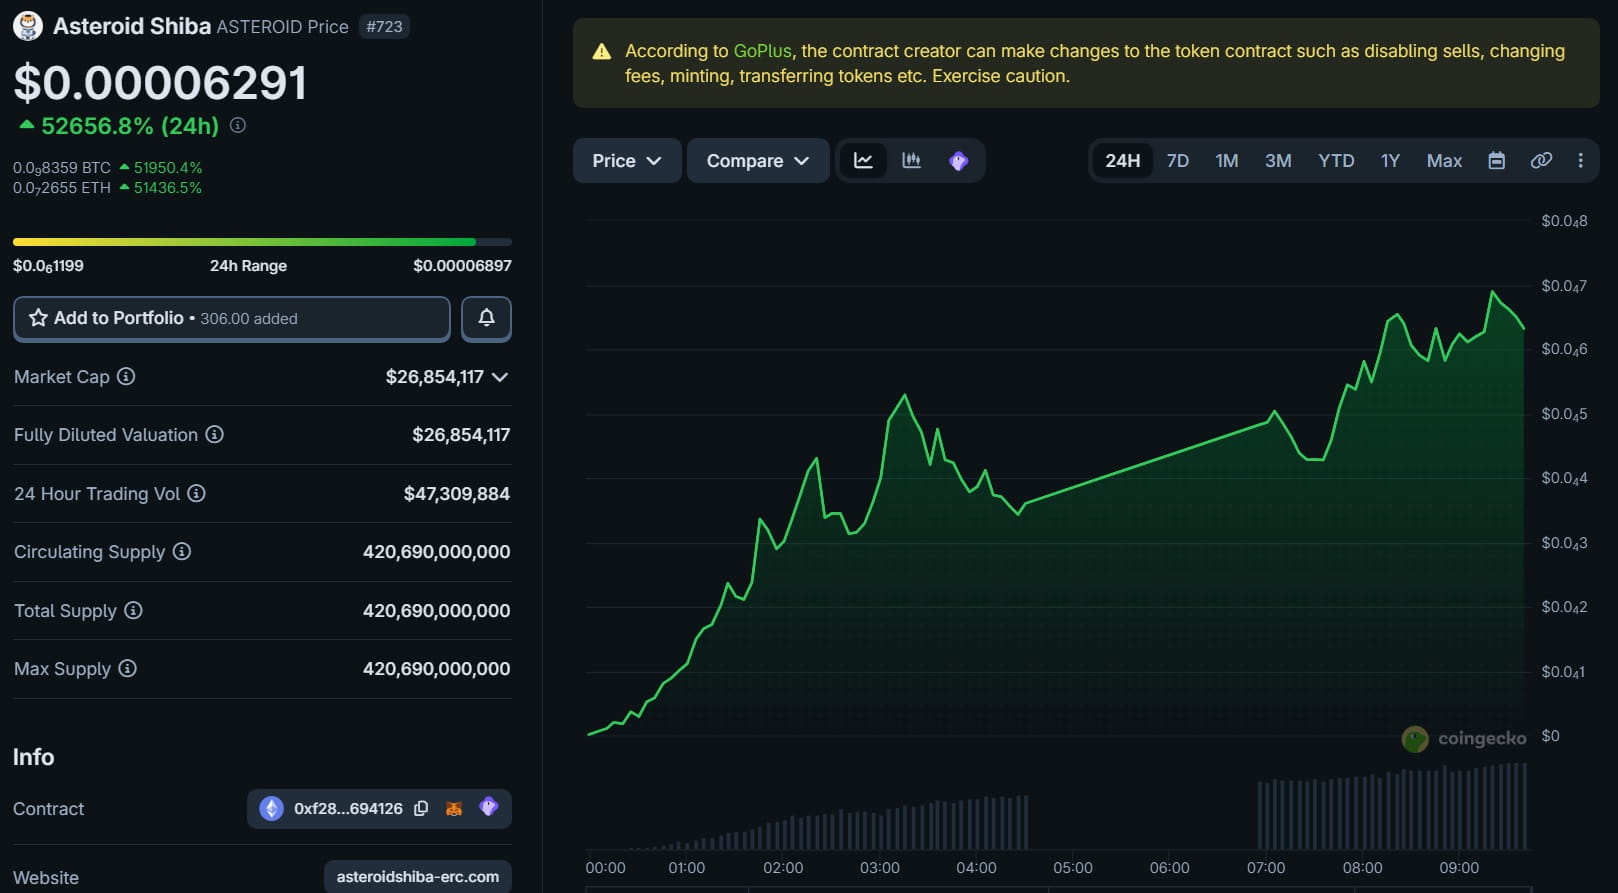1618x893 pixels.
Task: Click the MetaMask fox icon
Action: point(454,808)
